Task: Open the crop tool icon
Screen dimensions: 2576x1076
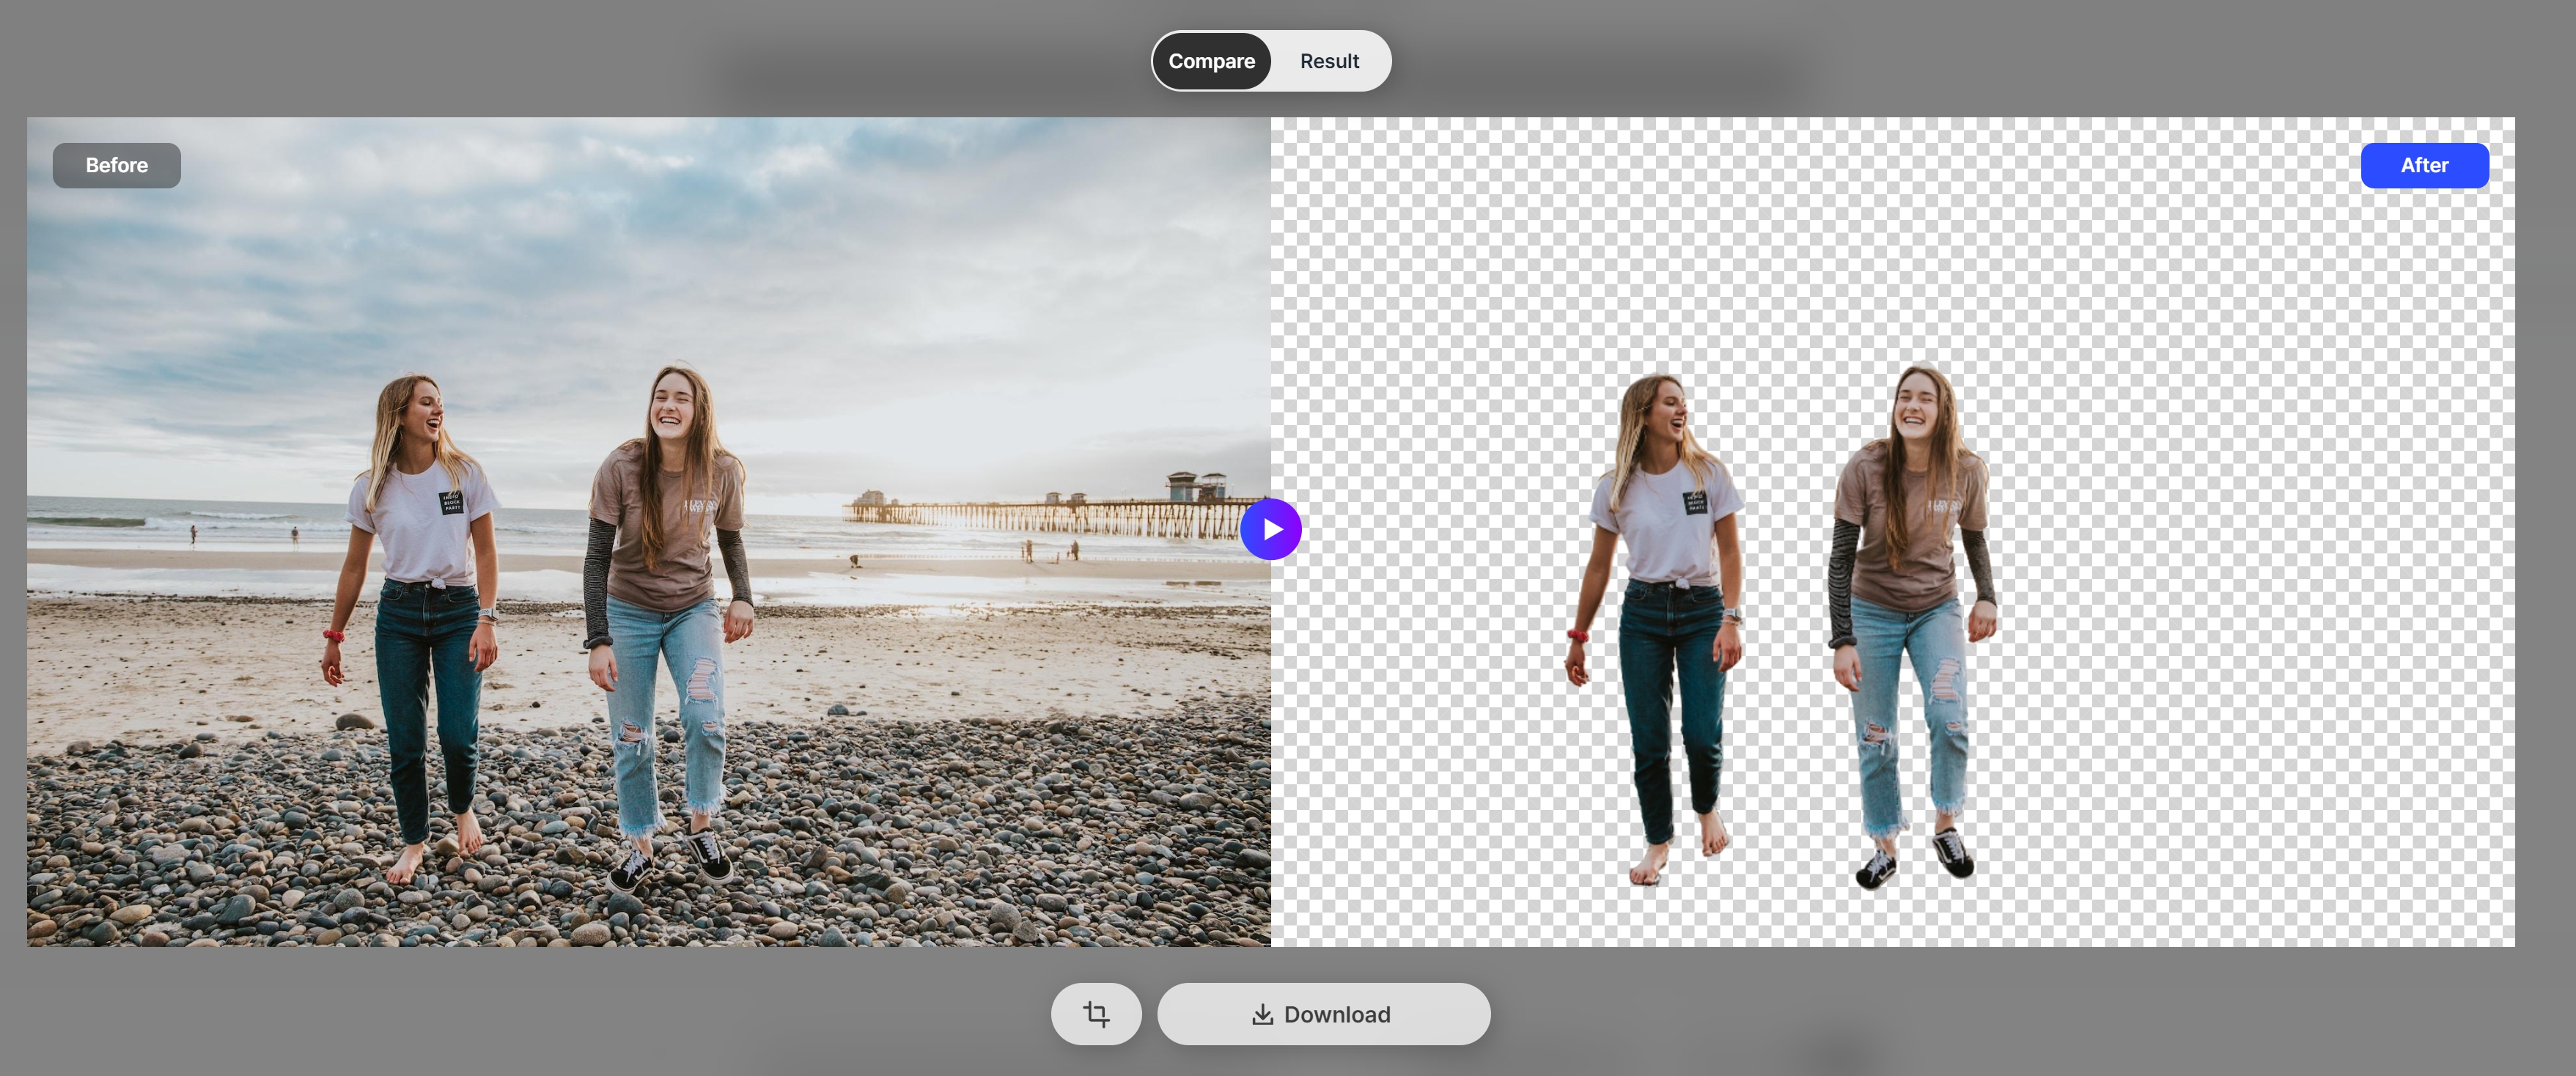Action: 1096,1014
